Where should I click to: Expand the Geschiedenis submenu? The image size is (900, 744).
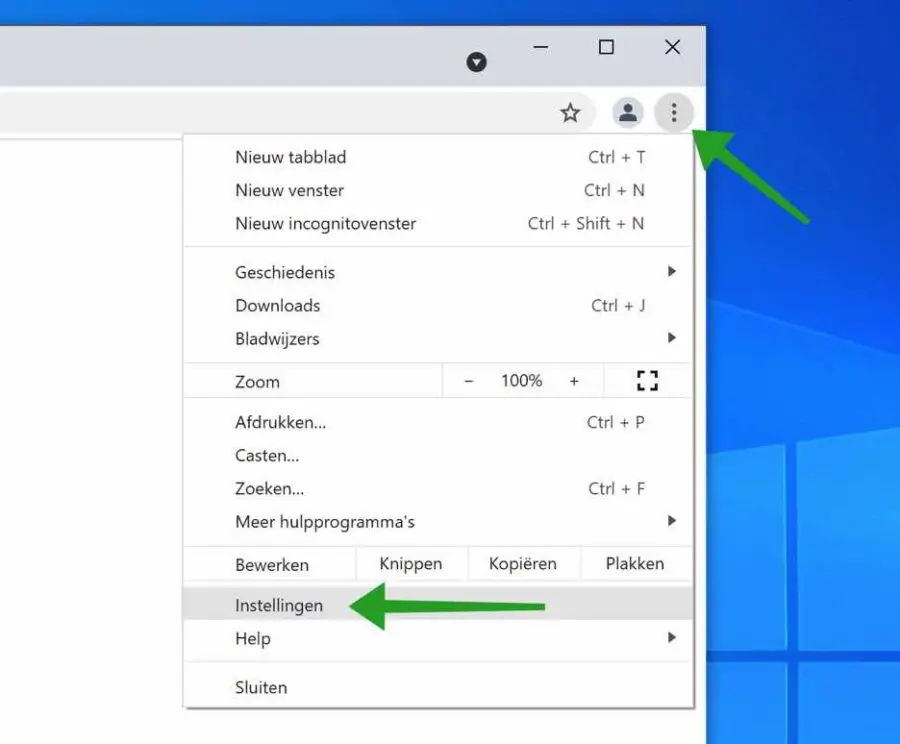438,272
